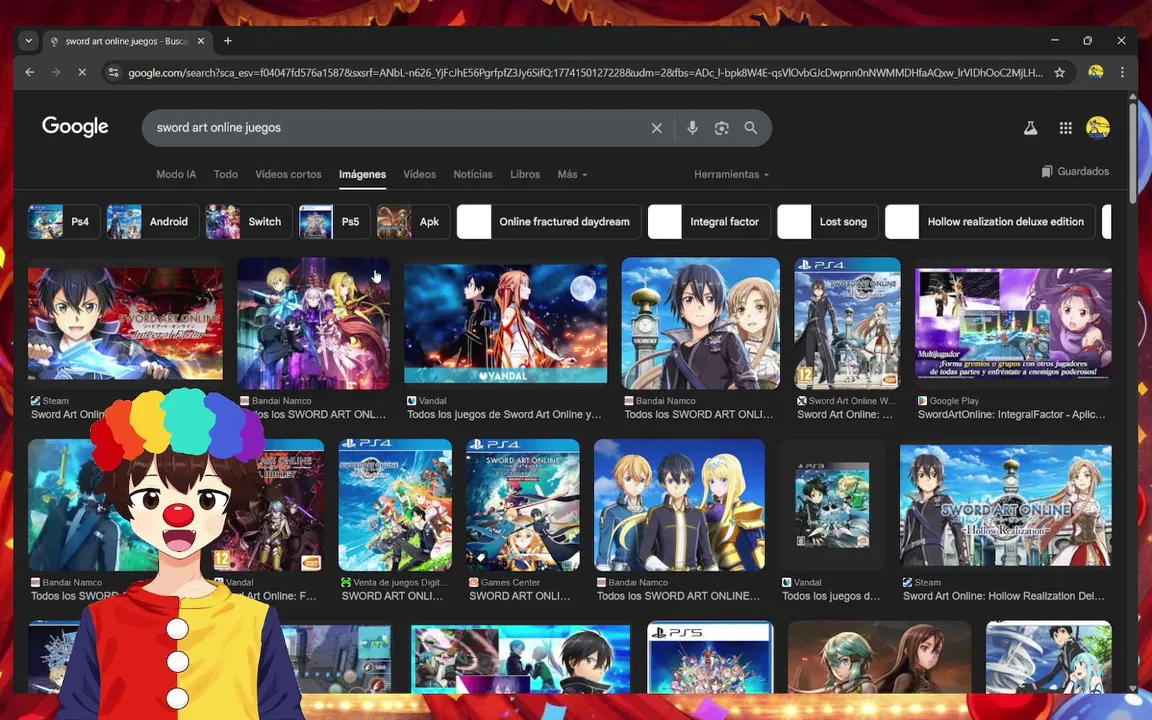
Task: Switch to Noticias tab
Action: [472, 174]
